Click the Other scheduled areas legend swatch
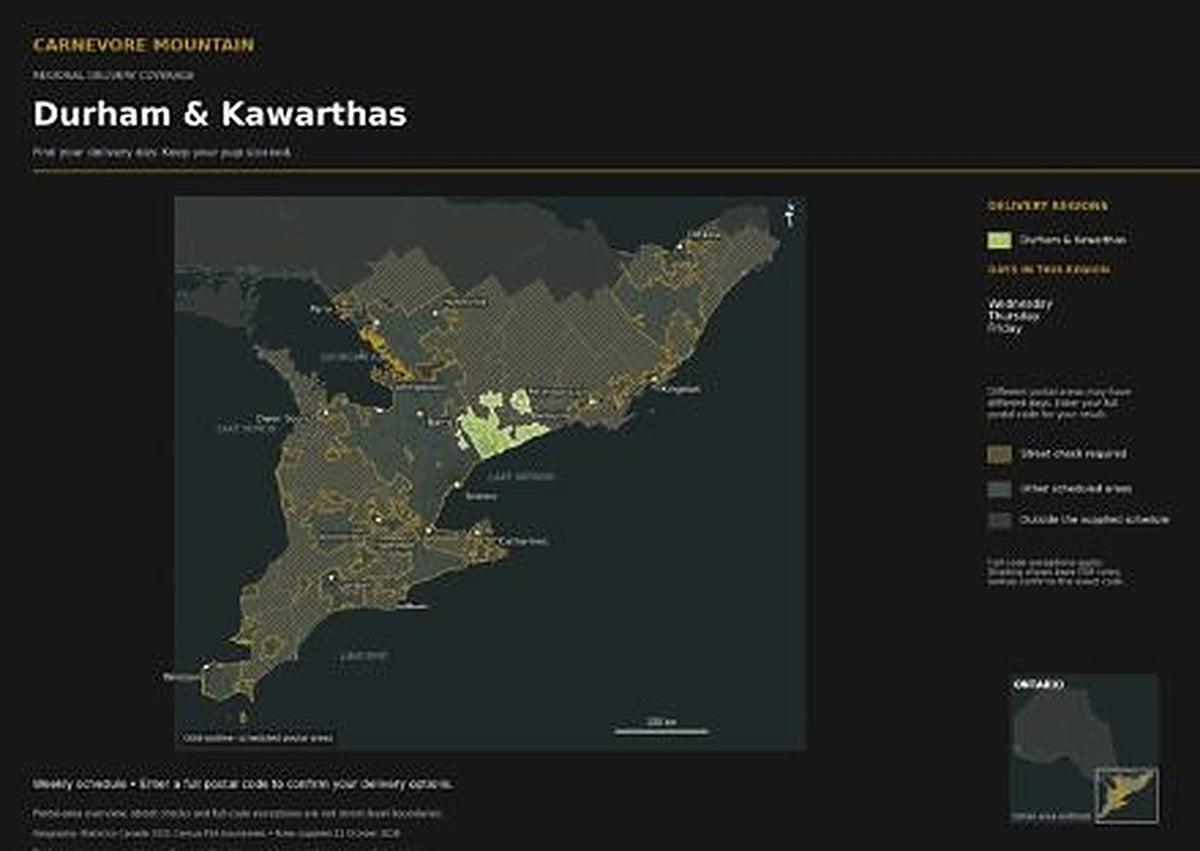The height and width of the screenshot is (851, 1200). click(999, 489)
